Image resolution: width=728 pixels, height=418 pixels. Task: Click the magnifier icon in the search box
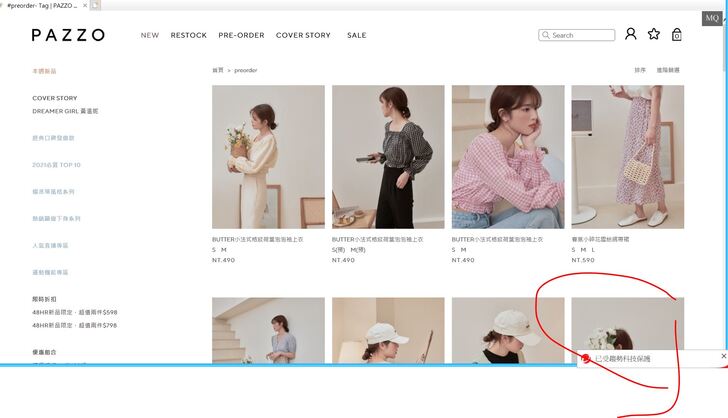pos(546,35)
